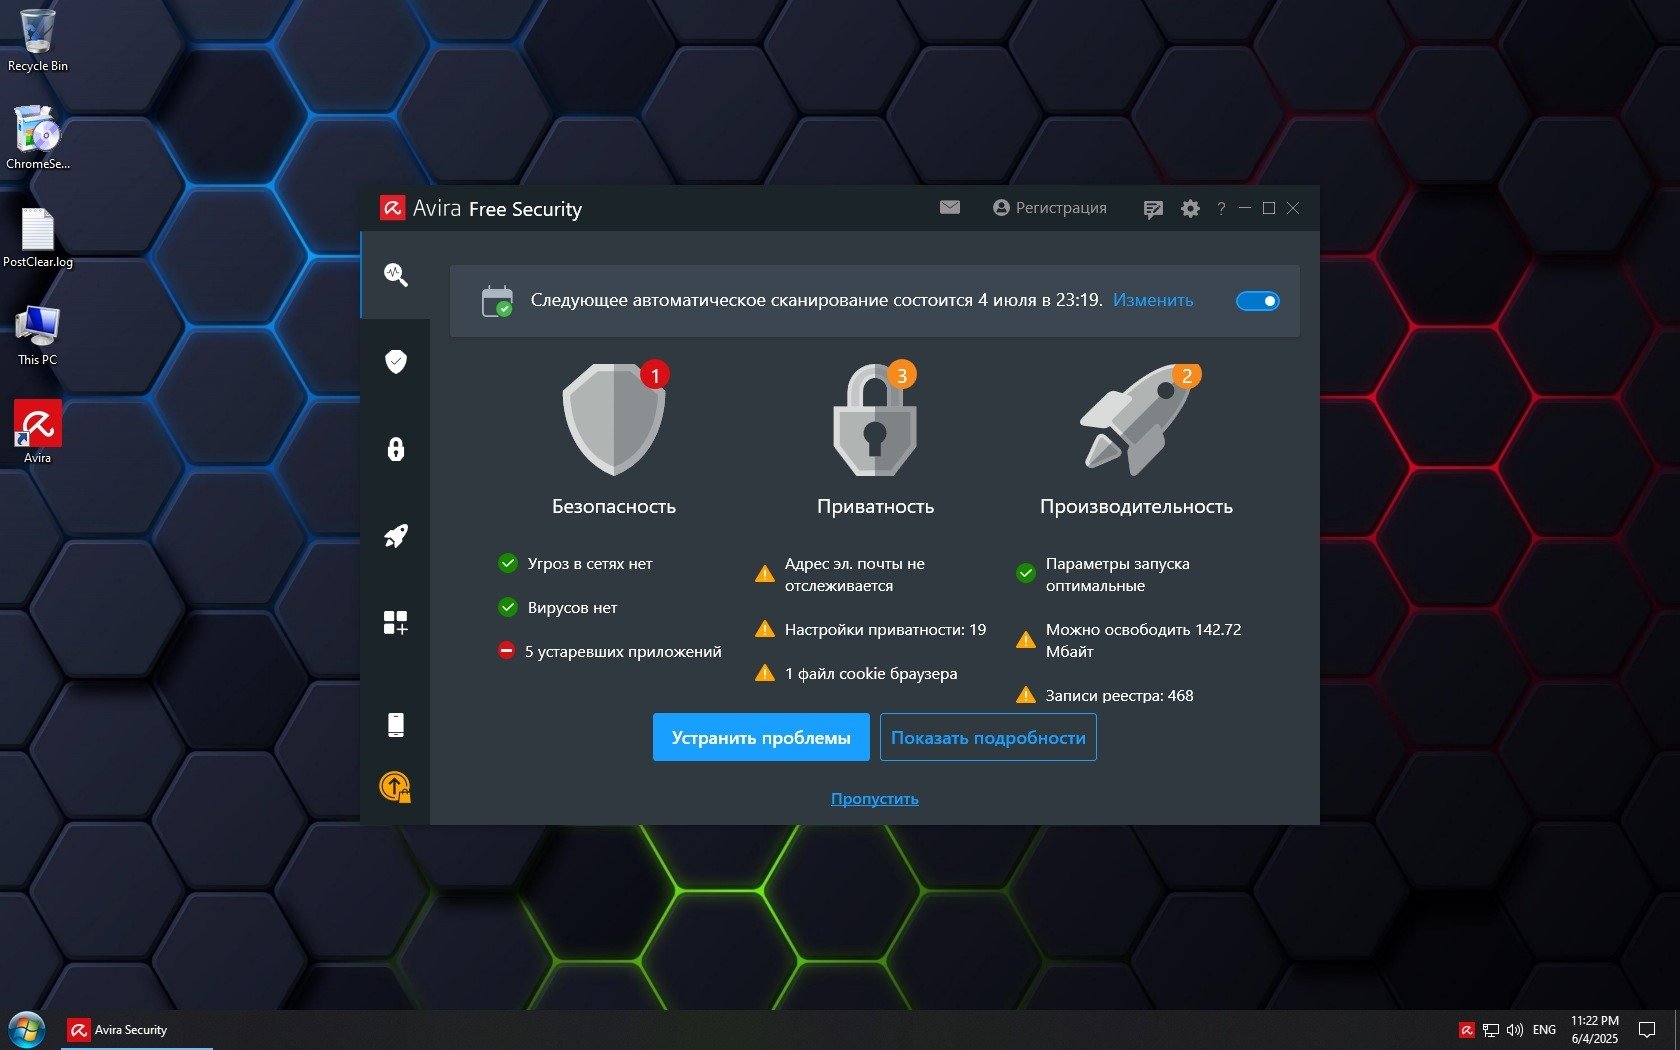Open the Privacy lock sidebar section

coord(396,448)
